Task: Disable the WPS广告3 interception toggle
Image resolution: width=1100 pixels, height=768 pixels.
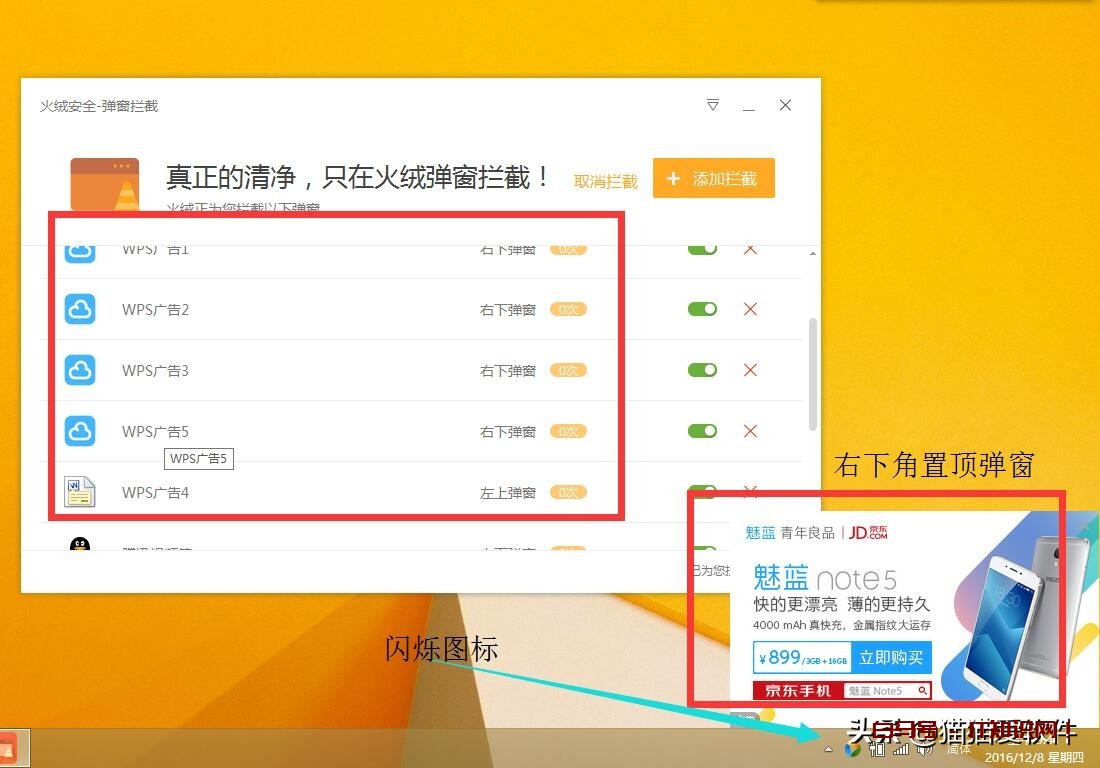Action: (x=702, y=370)
